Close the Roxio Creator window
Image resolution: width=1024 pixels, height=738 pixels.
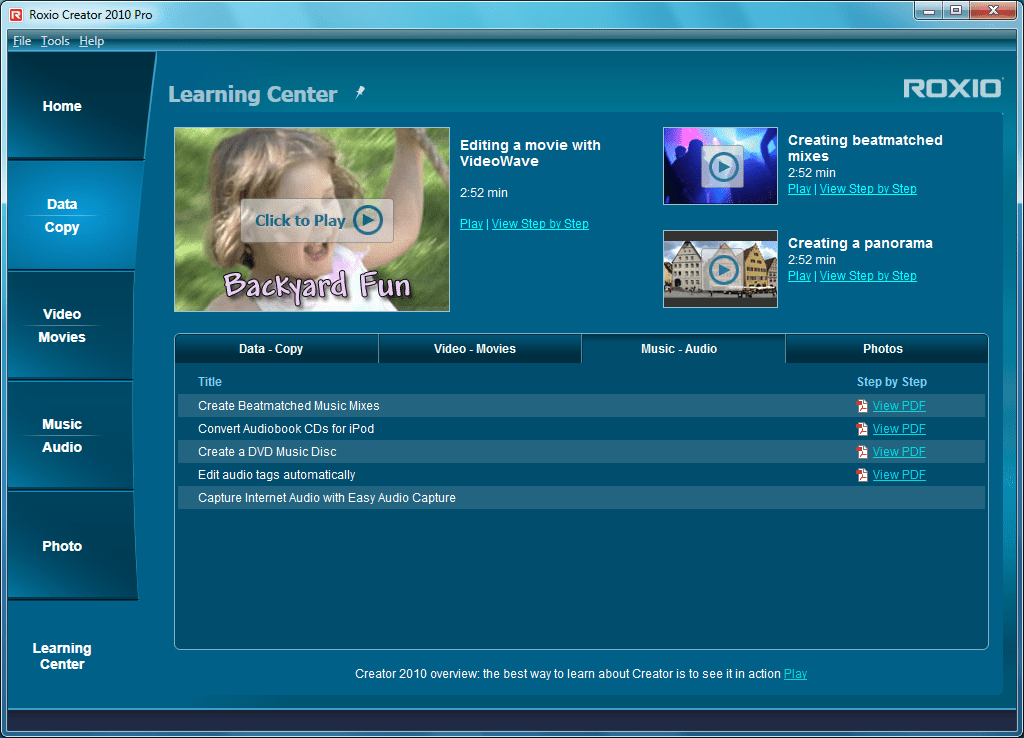point(993,11)
